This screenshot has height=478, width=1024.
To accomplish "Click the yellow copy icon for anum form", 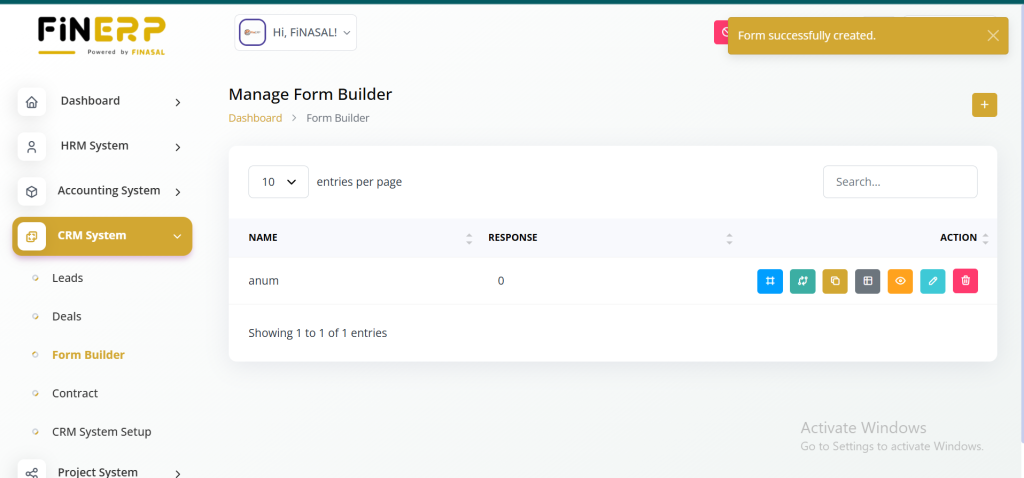I will coord(835,281).
